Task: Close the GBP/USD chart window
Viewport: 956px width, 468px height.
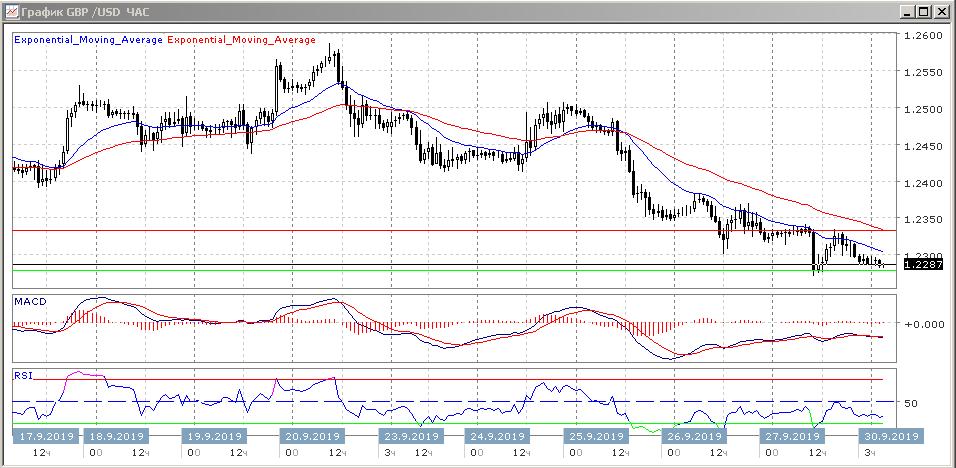Action: coord(941,12)
